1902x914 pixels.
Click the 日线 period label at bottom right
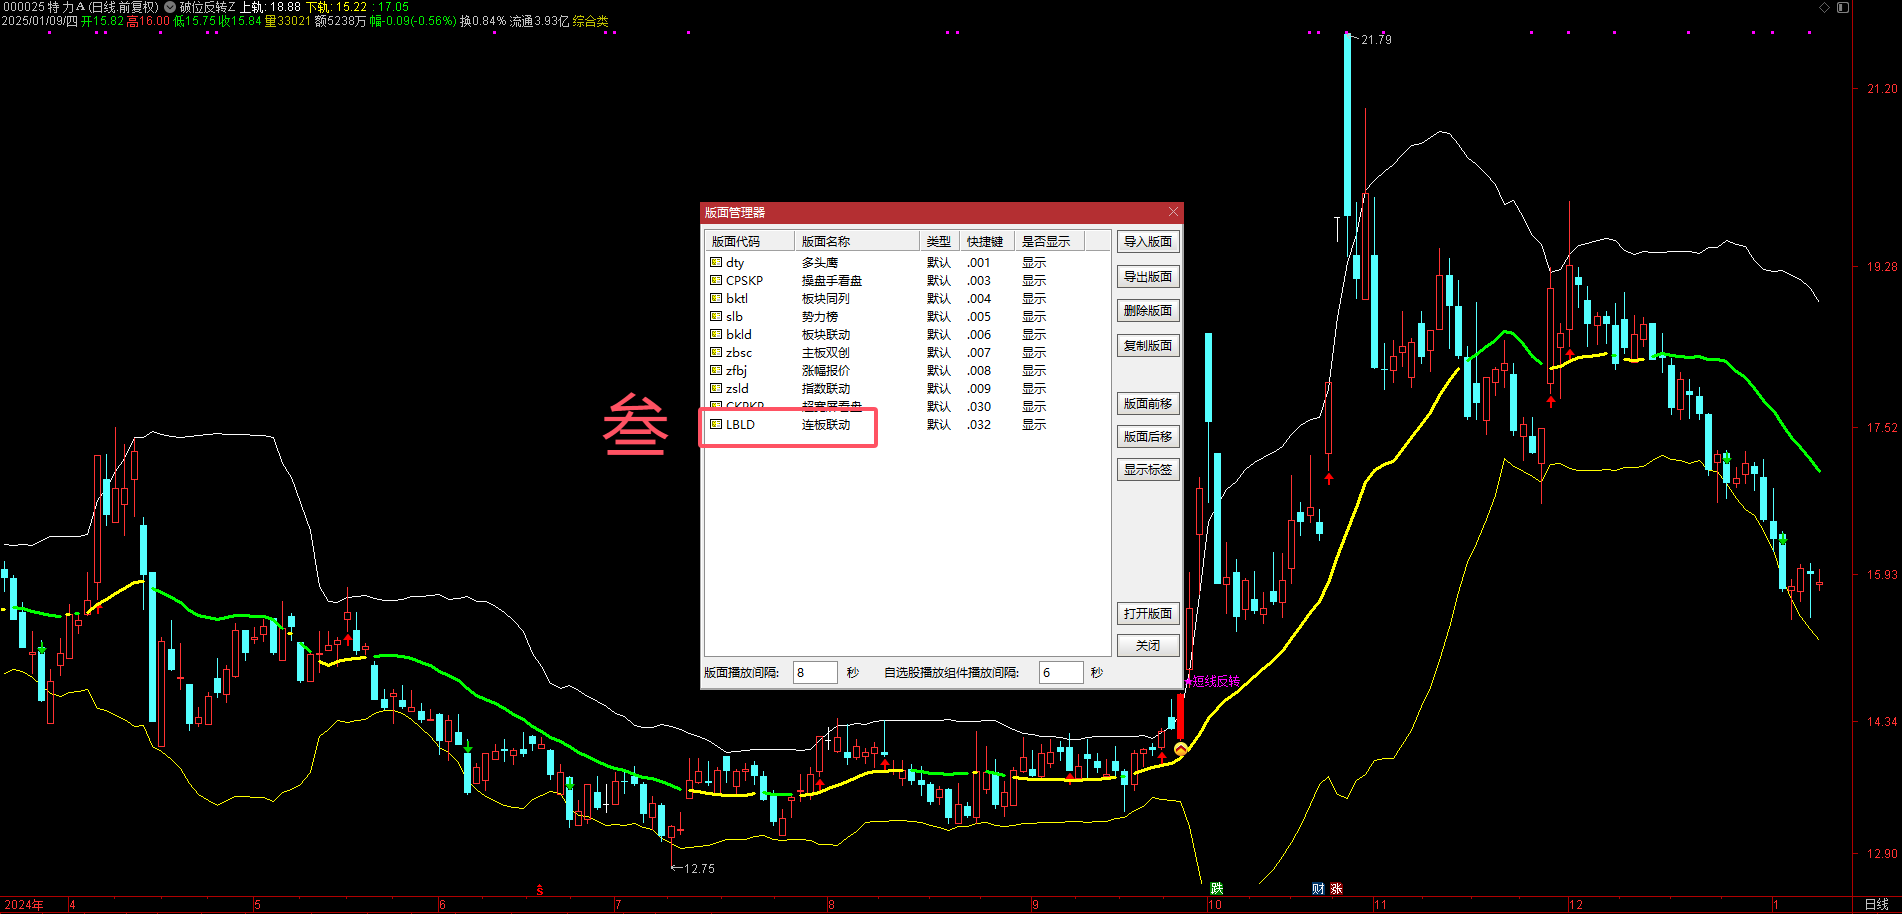click(1877, 904)
